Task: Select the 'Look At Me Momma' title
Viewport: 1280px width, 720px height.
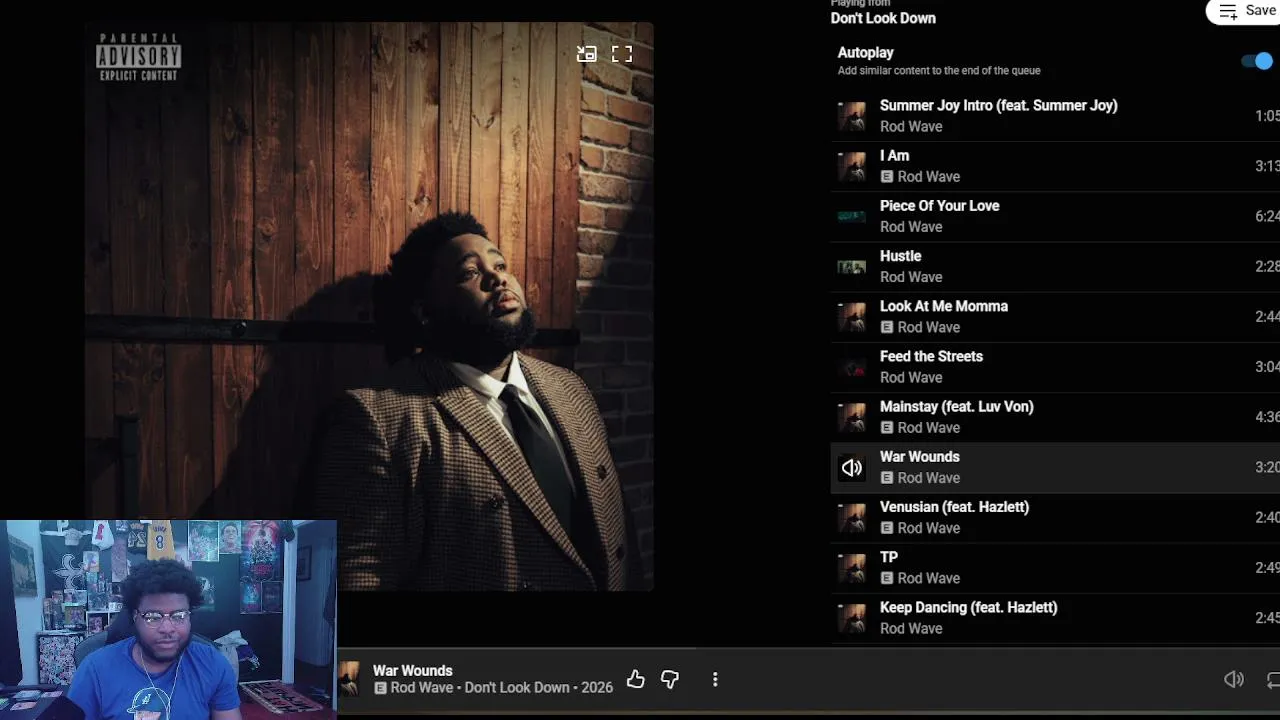Action: 944,306
